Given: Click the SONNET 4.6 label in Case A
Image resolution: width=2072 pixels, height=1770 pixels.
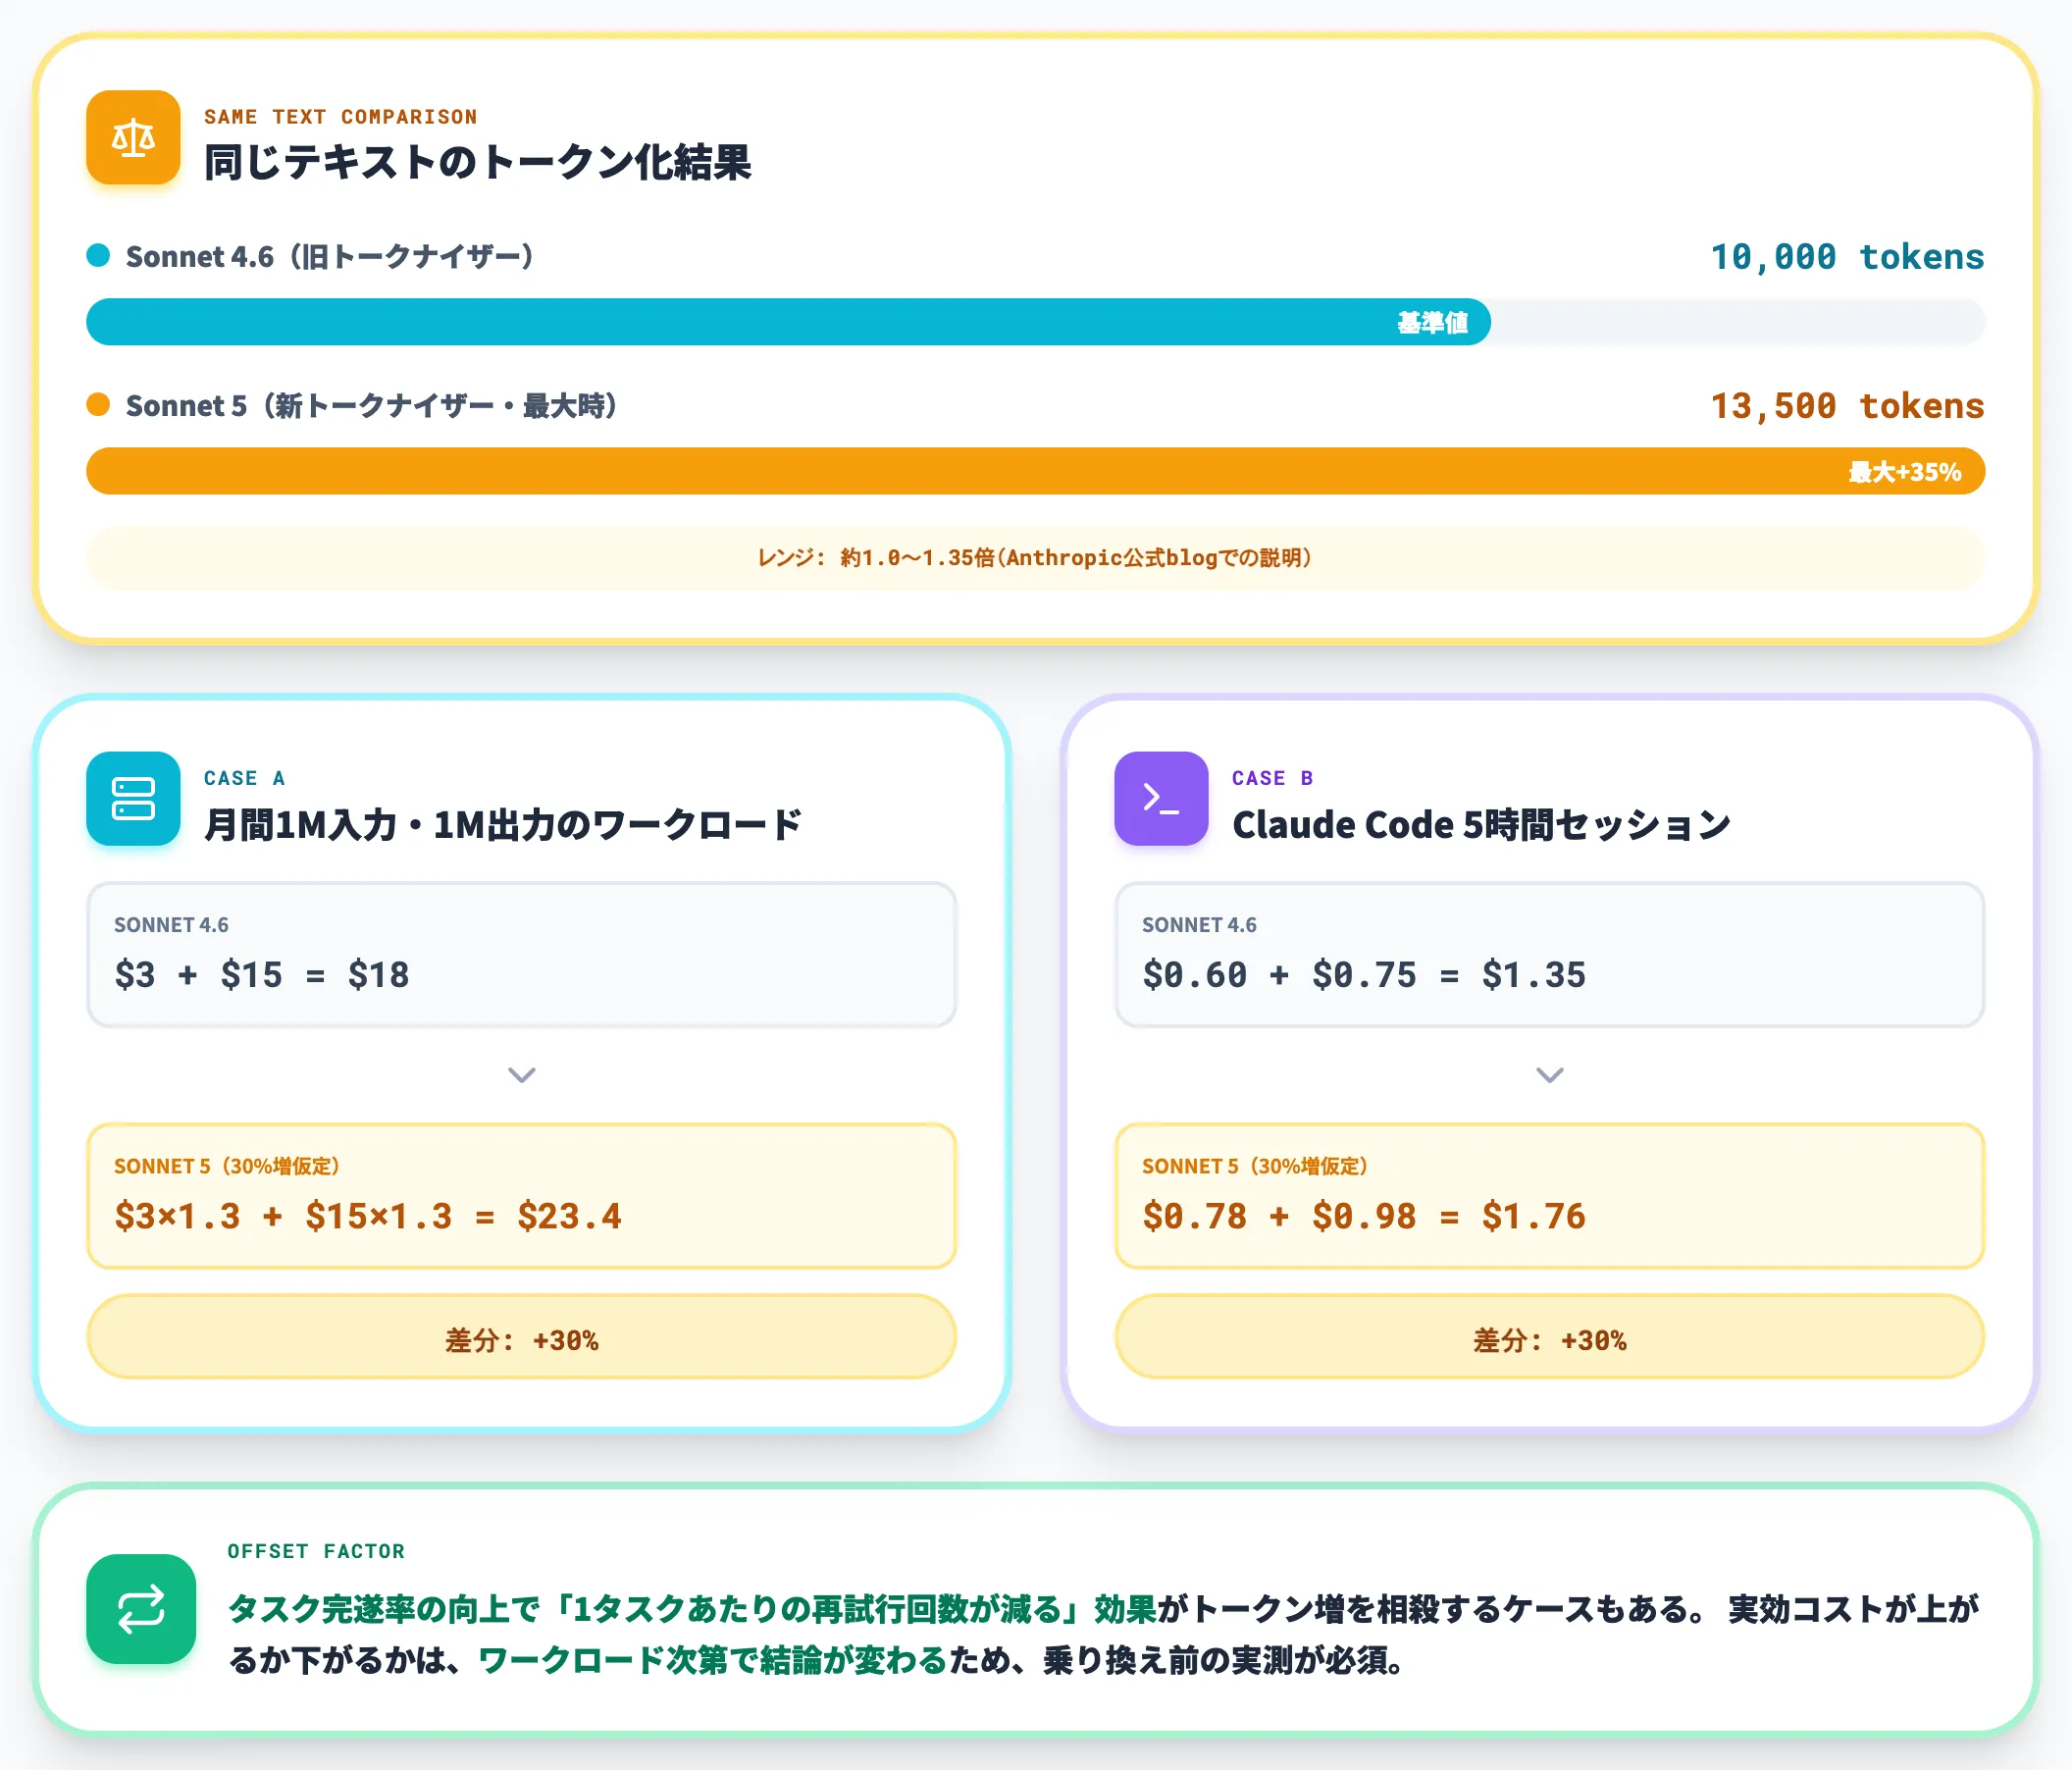Looking at the screenshot, I should pos(171,925).
